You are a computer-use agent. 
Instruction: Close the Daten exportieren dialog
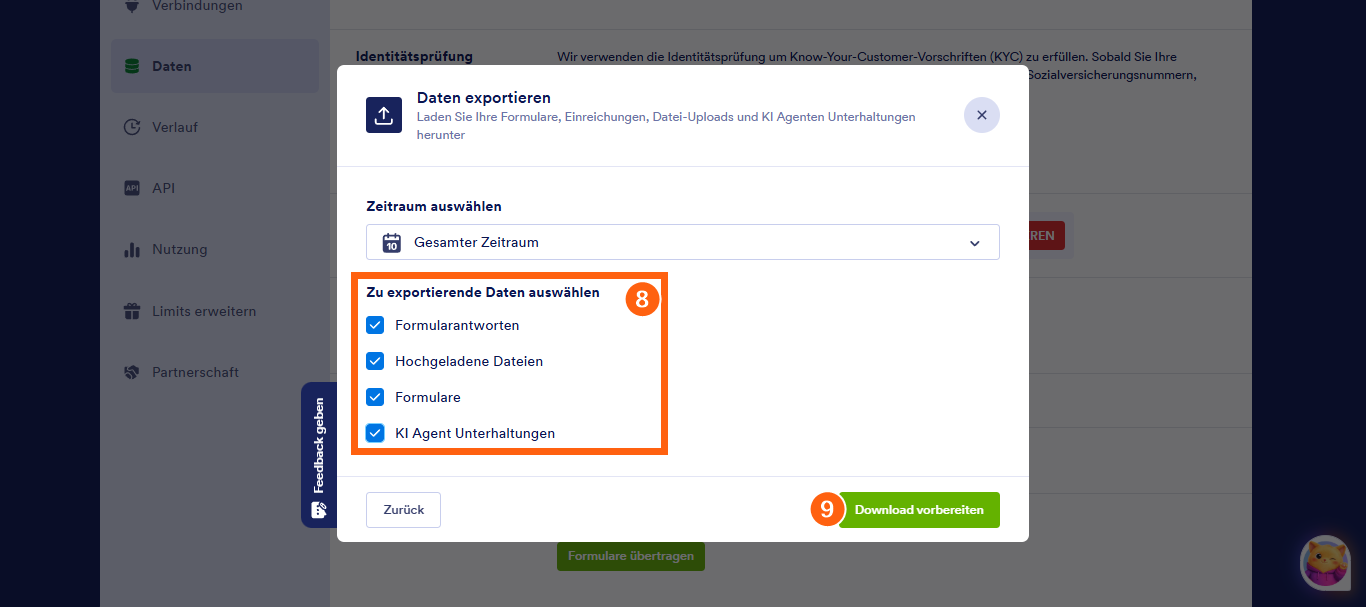(982, 115)
